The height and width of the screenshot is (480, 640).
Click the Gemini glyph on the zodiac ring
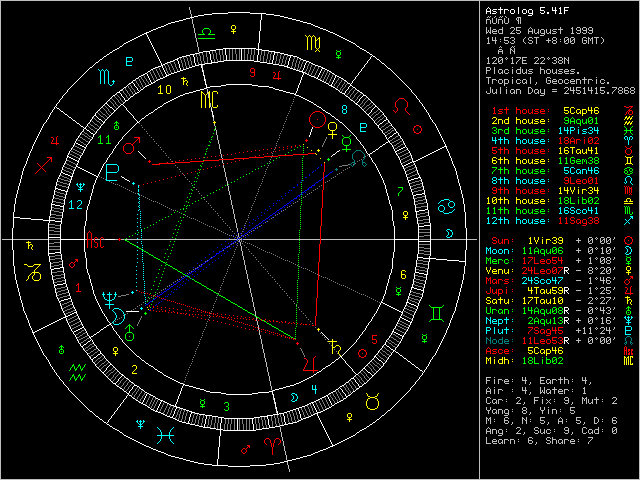click(x=437, y=313)
